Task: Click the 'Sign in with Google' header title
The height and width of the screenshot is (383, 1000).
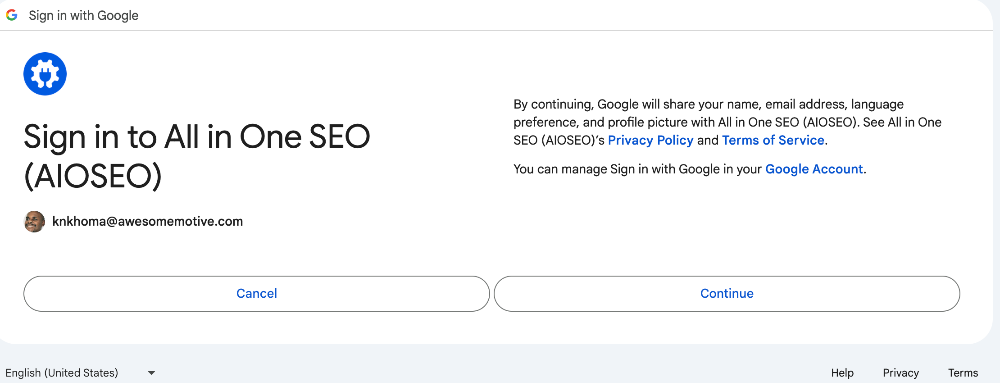Action: pos(84,15)
